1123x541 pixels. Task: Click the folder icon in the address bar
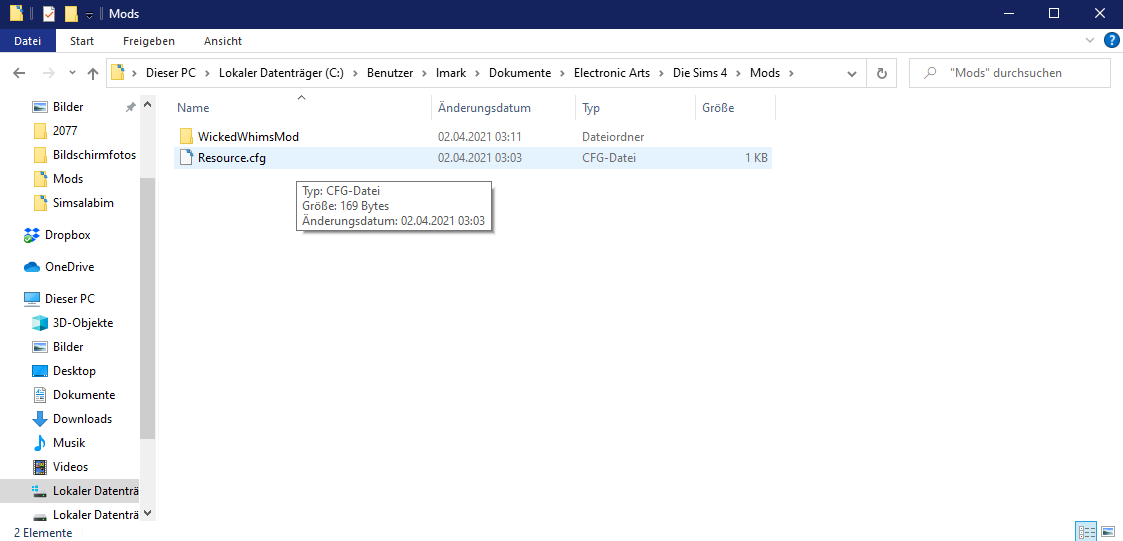tap(118, 72)
